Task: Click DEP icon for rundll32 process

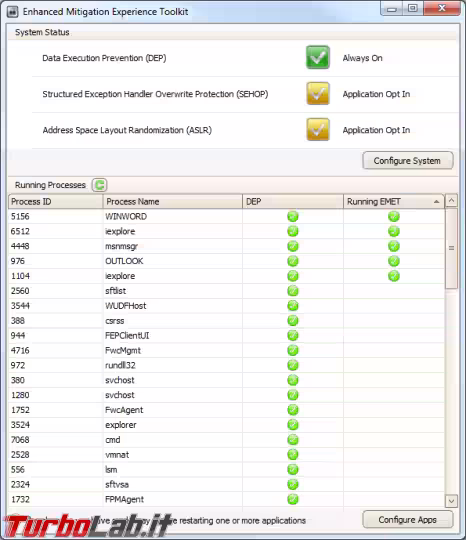Action: [x=293, y=365]
